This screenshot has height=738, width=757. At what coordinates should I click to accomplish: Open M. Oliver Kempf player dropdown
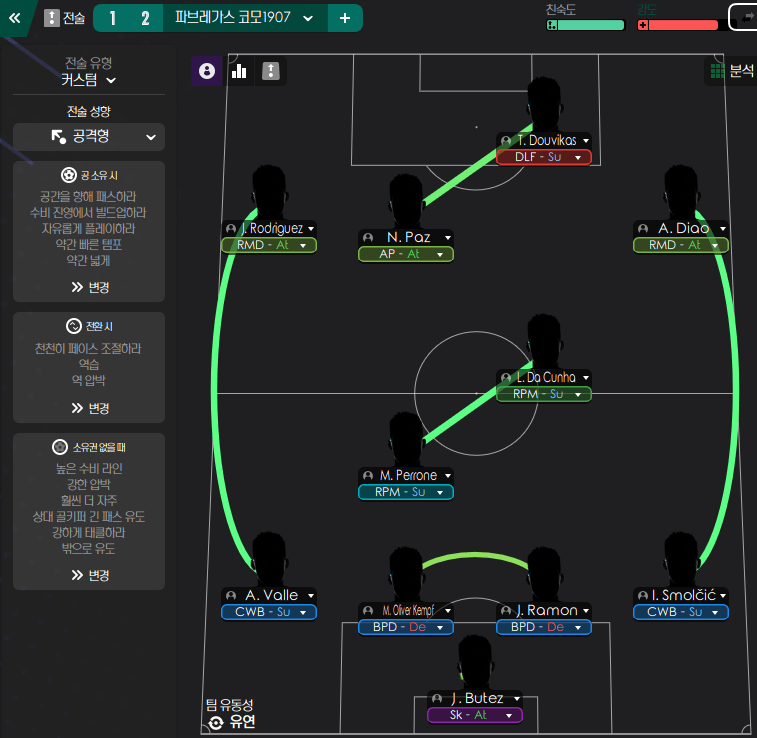point(448,611)
